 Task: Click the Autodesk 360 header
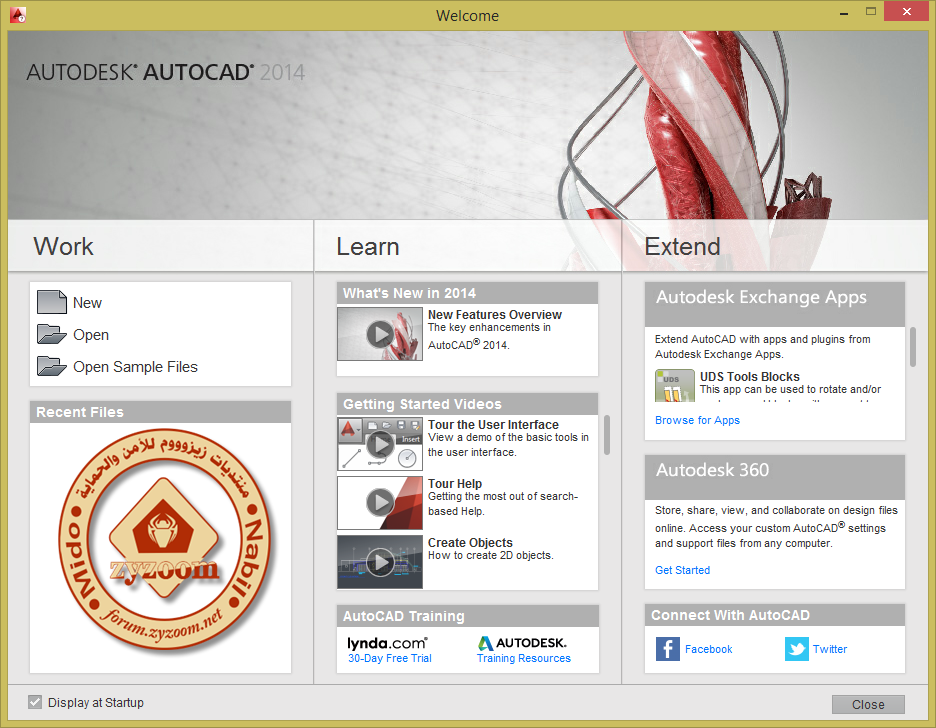pyautogui.click(x=775, y=477)
